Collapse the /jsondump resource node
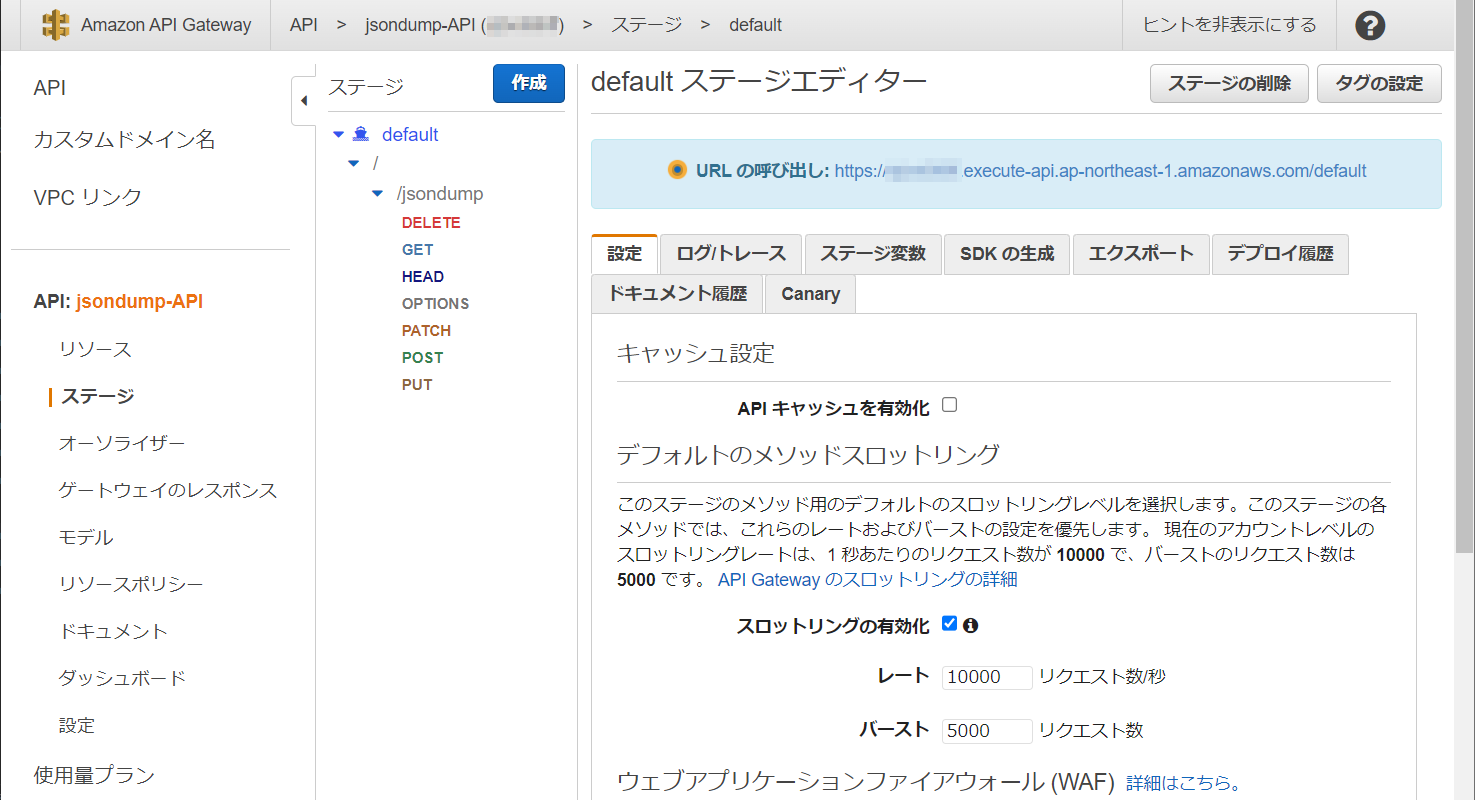The height and width of the screenshot is (800, 1475). [x=377, y=193]
